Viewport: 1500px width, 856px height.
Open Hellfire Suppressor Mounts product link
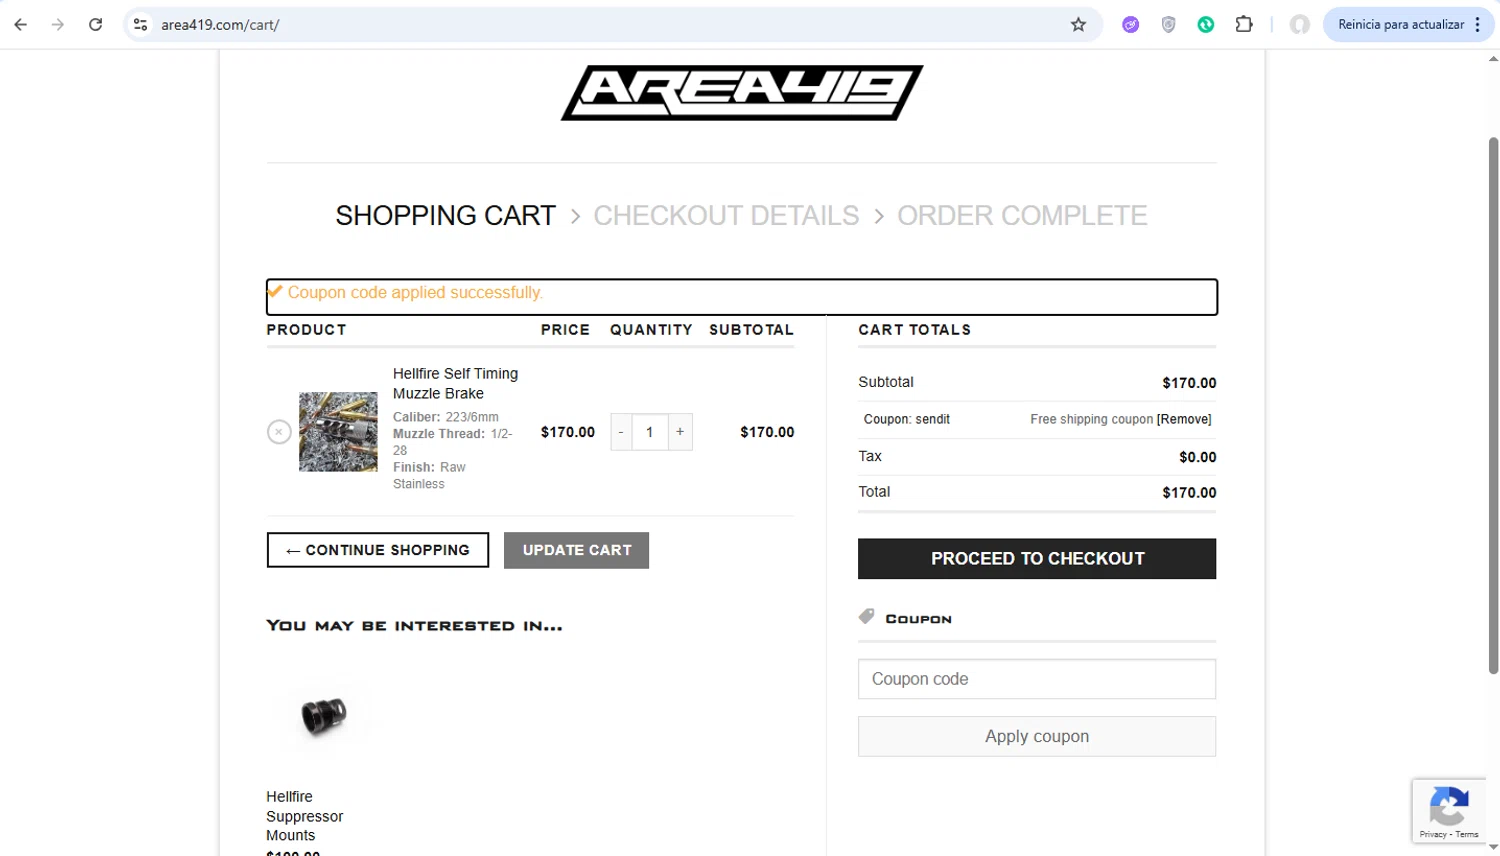click(304, 816)
